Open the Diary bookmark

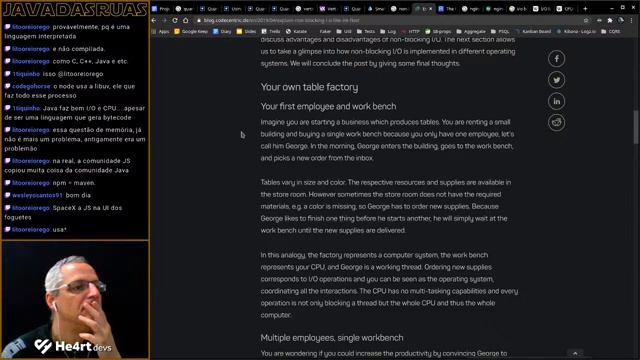coord(222,31)
